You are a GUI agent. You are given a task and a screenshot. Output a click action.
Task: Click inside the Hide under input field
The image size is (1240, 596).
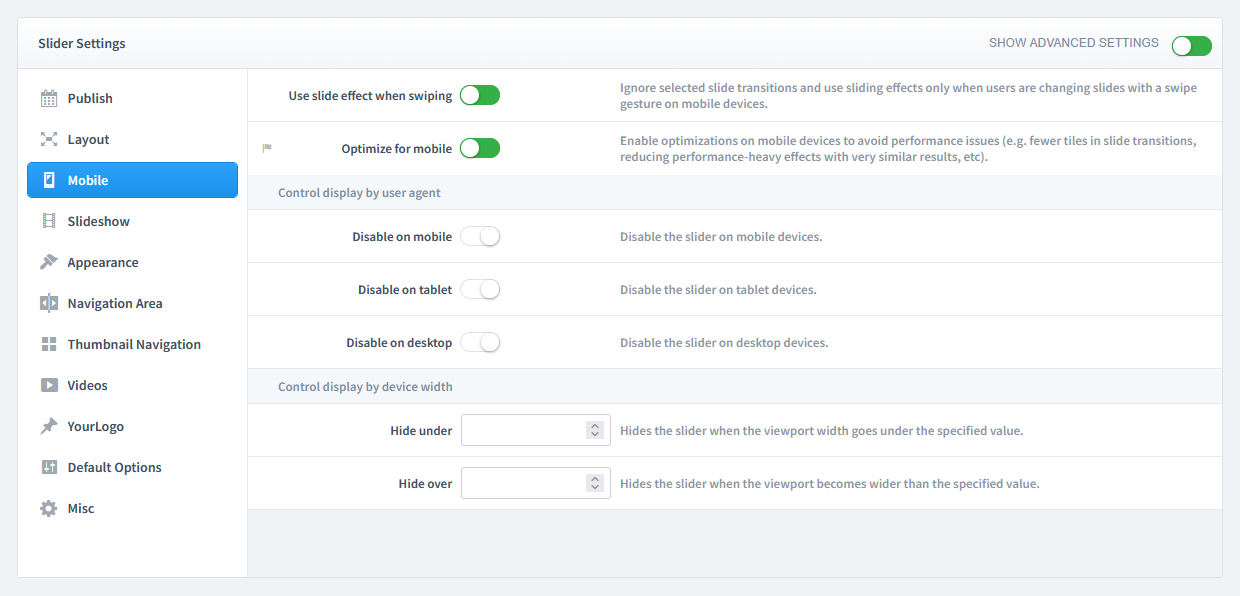pos(525,430)
